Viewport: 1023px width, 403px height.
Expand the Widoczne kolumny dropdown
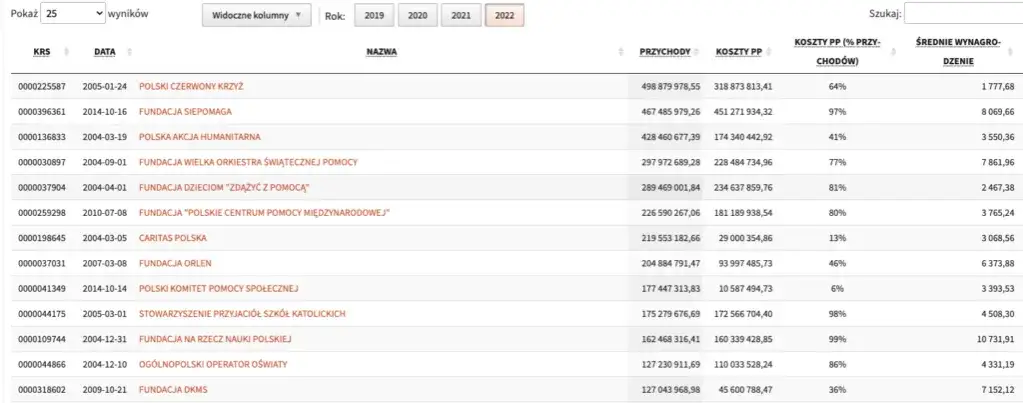(255, 15)
